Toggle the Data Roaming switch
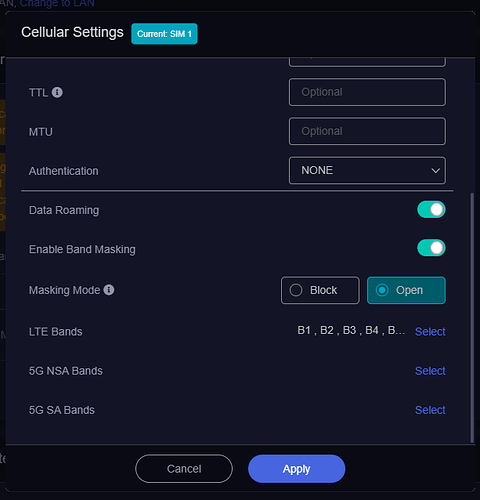The width and height of the screenshot is (480, 500). [x=431, y=210]
